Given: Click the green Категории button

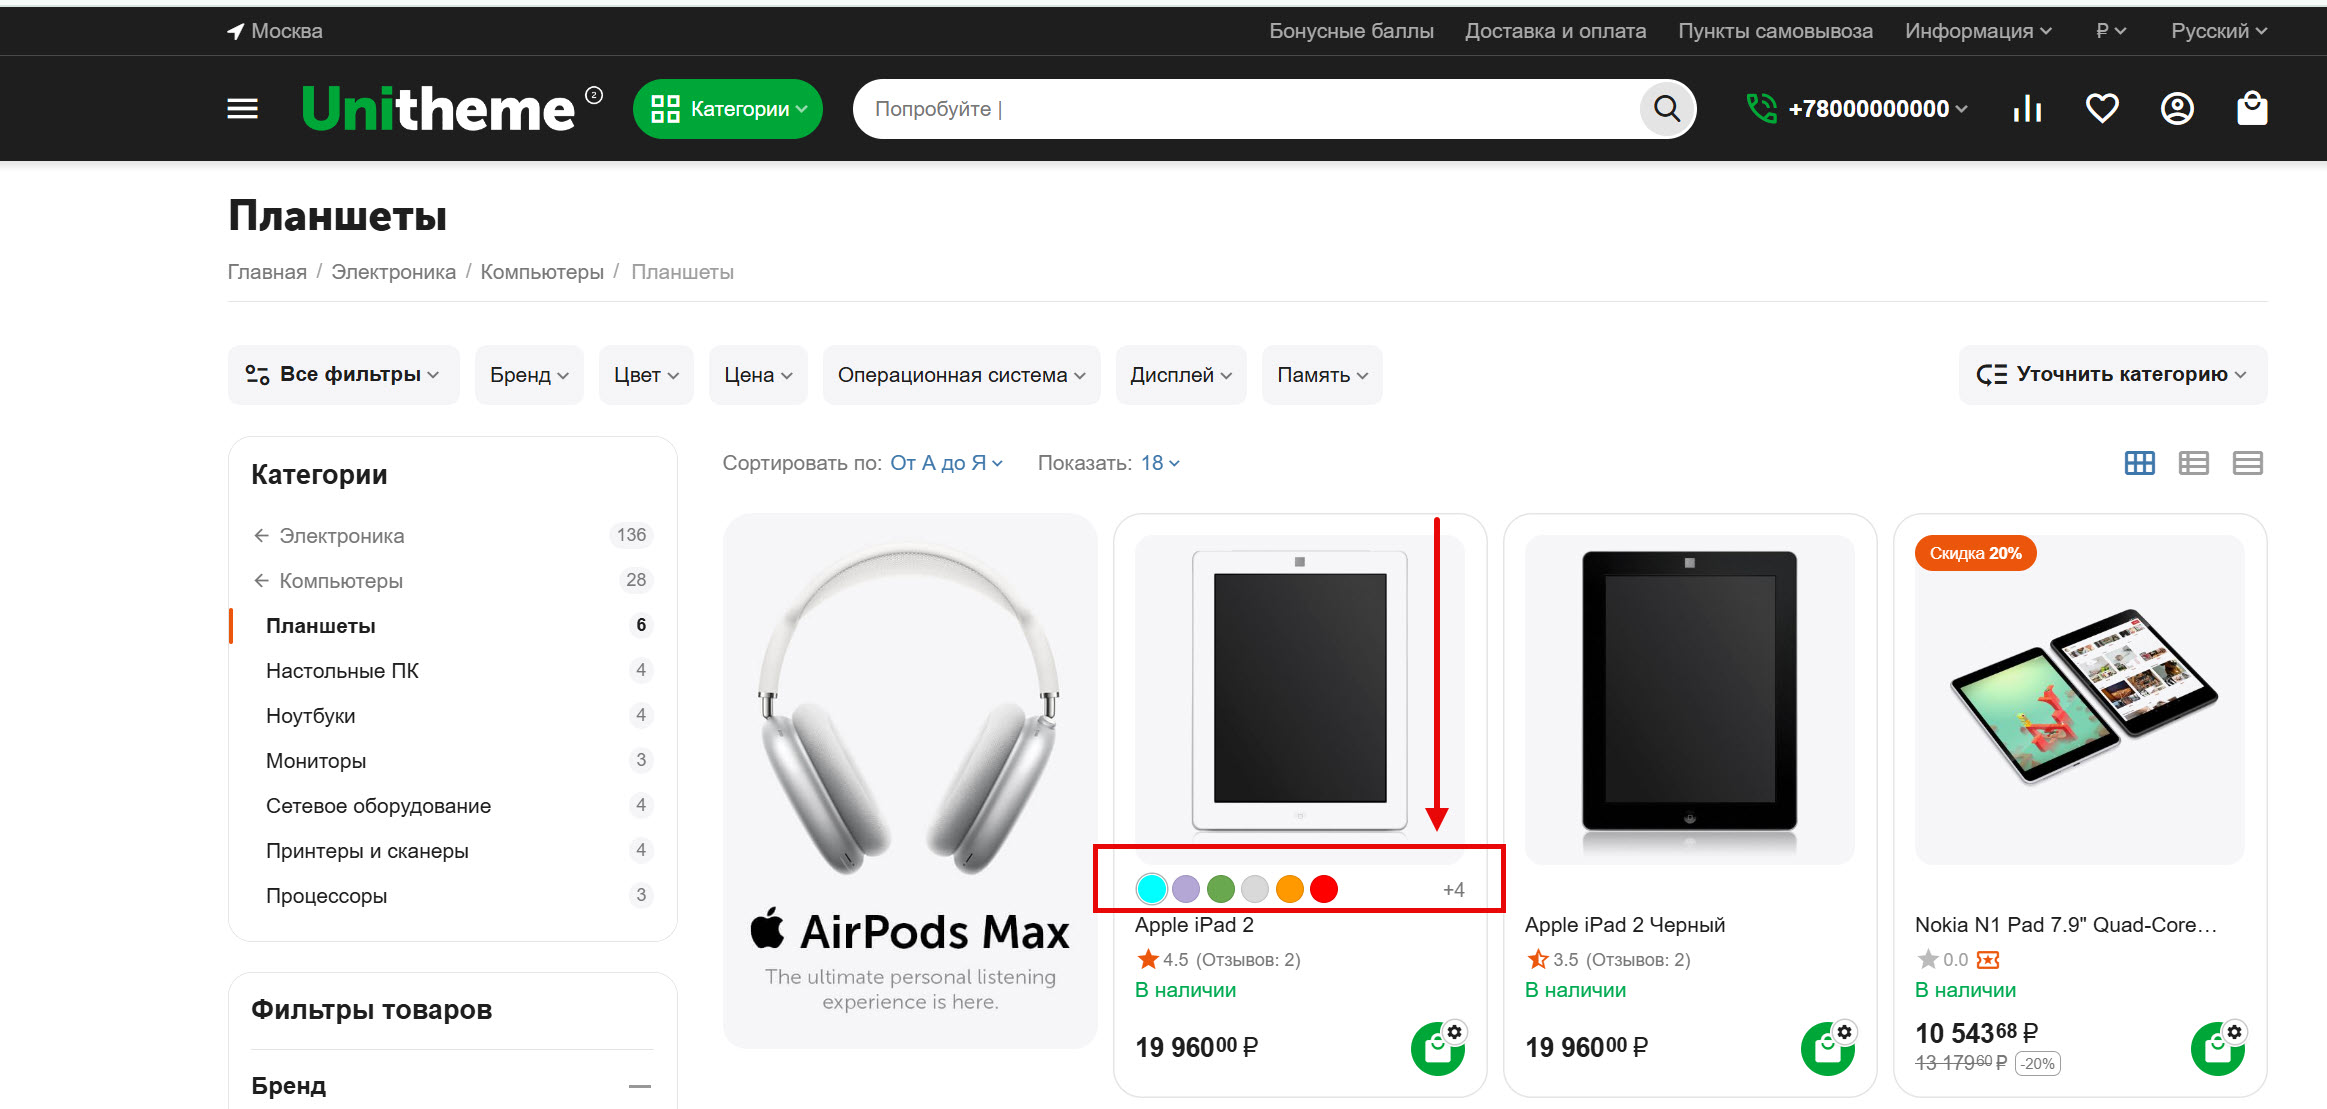Looking at the screenshot, I should click(x=727, y=109).
